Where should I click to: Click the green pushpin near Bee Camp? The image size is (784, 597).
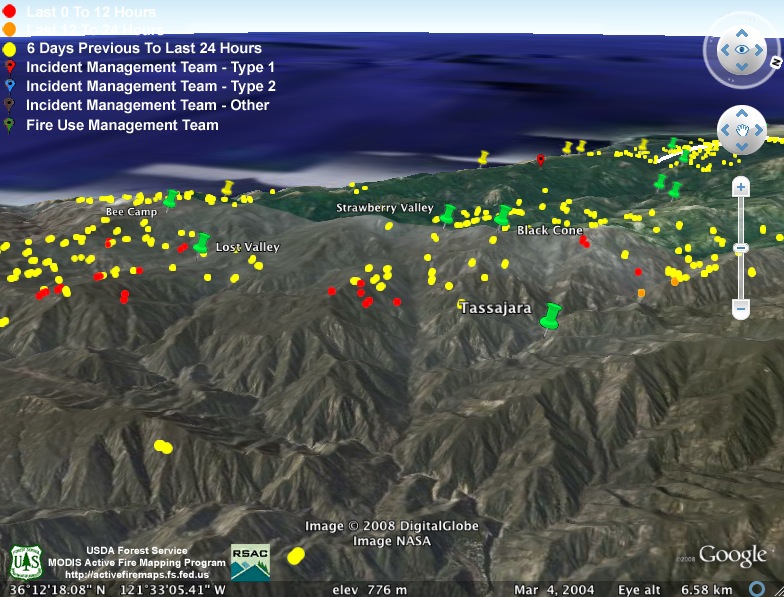(171, 199)
